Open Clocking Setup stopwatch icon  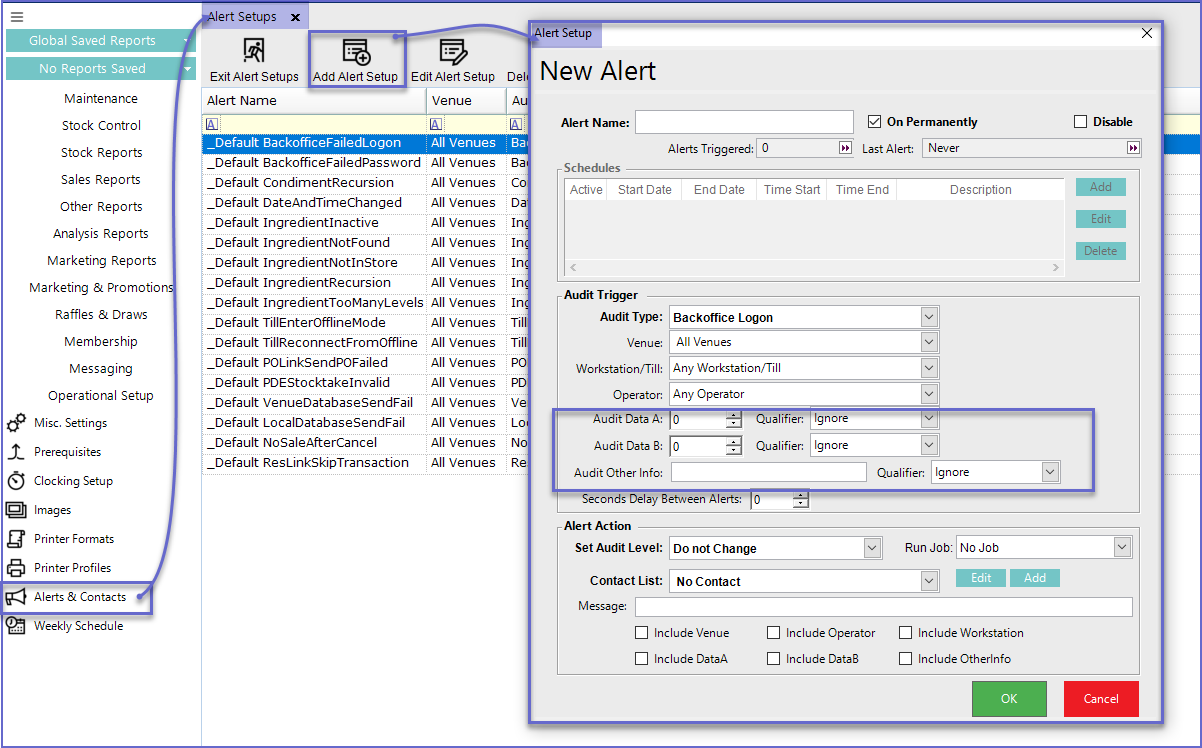16,481
